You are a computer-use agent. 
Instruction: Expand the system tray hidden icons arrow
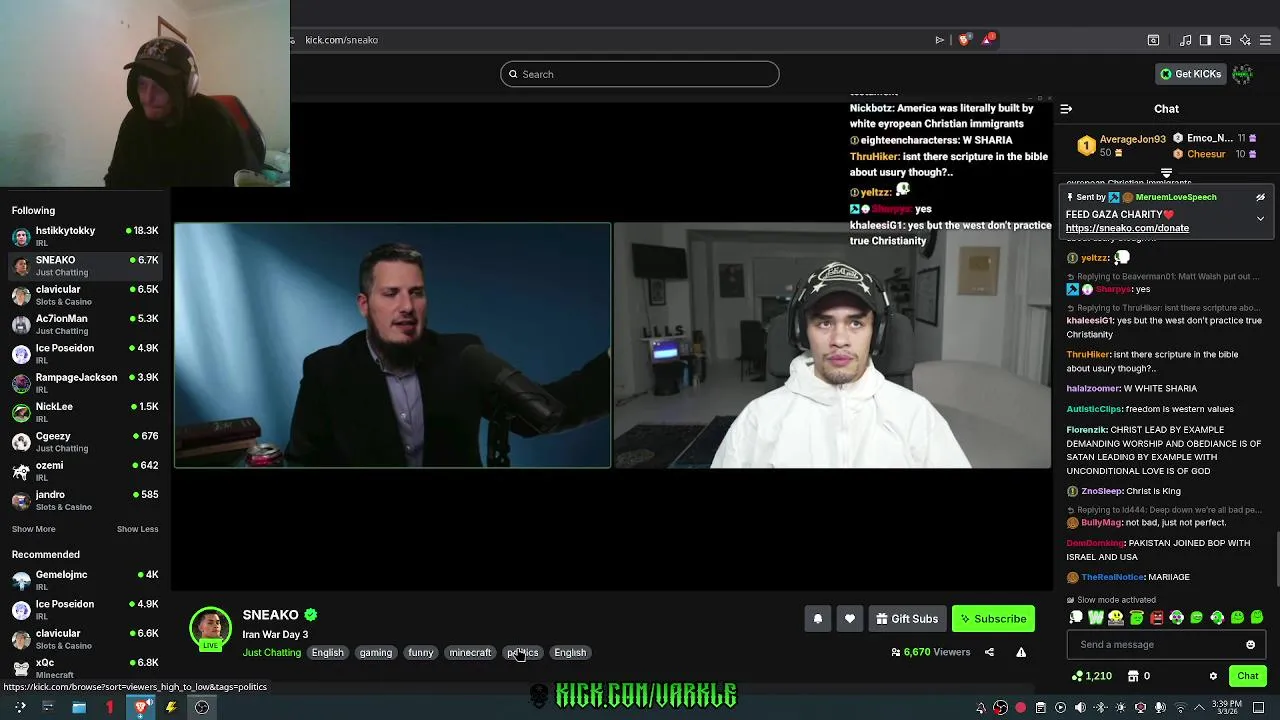coord(1199,708)
